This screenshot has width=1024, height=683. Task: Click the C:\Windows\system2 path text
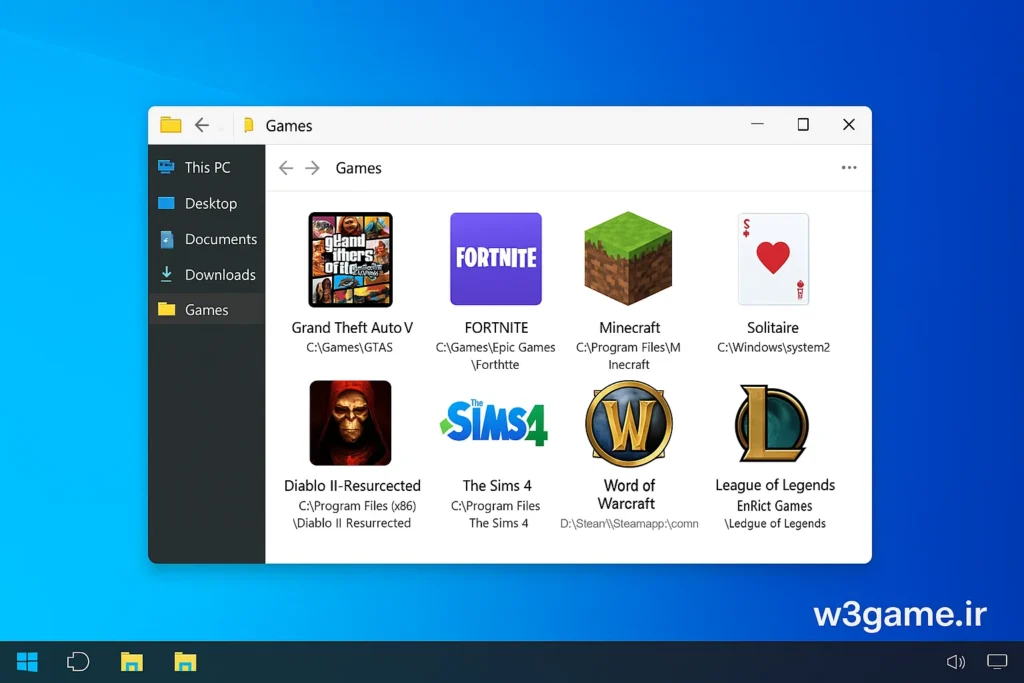(773, 347)
